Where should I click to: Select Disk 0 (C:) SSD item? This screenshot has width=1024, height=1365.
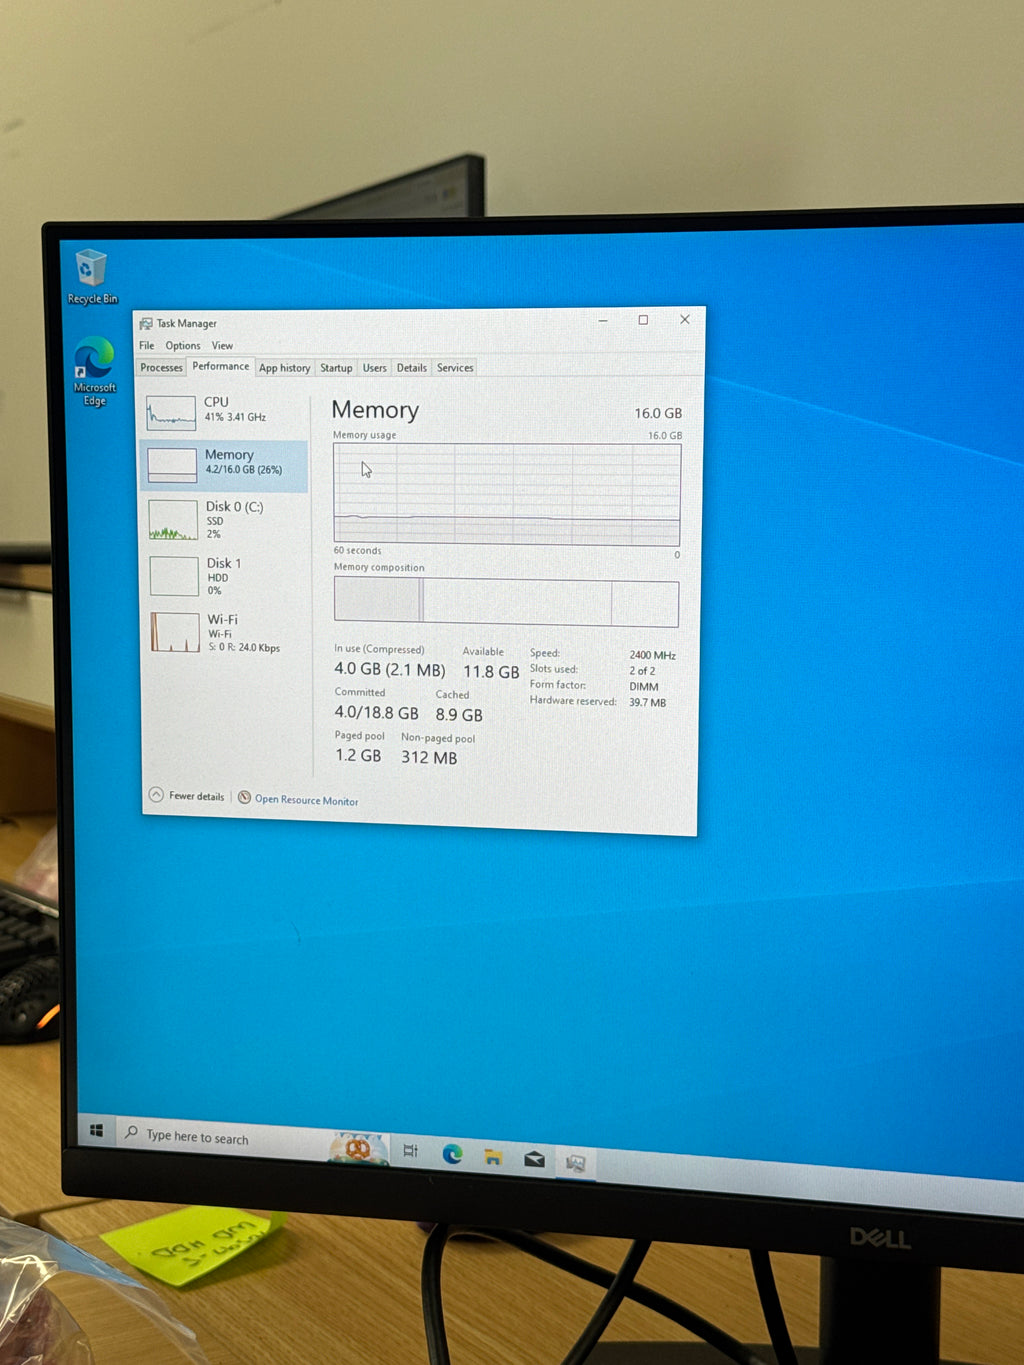click(224, 520)
